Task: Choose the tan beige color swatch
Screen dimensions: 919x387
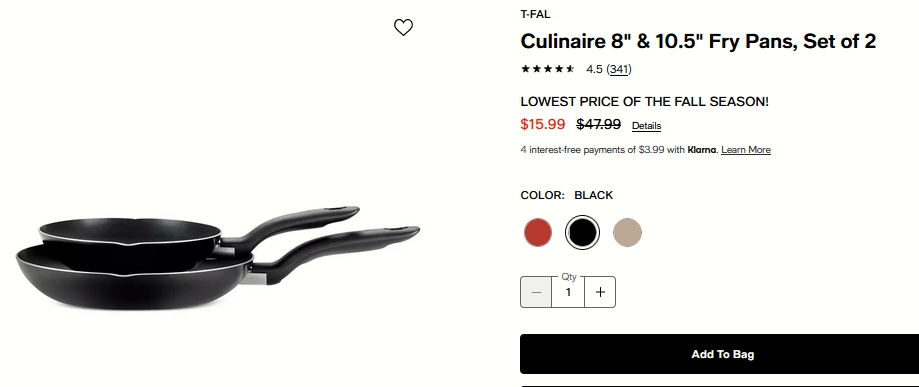Action: tap(627, 232)
